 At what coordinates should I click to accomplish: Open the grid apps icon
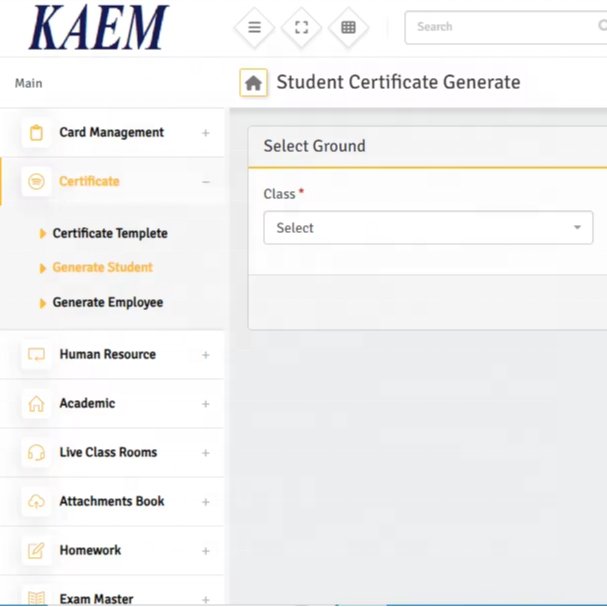[348, 28]
